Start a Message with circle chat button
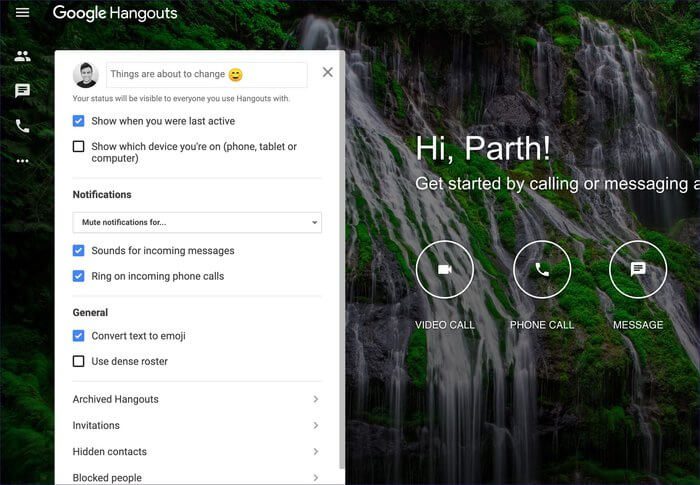This screenshot has height=485, width=700. pyautogui.click(x=638, y=269)
